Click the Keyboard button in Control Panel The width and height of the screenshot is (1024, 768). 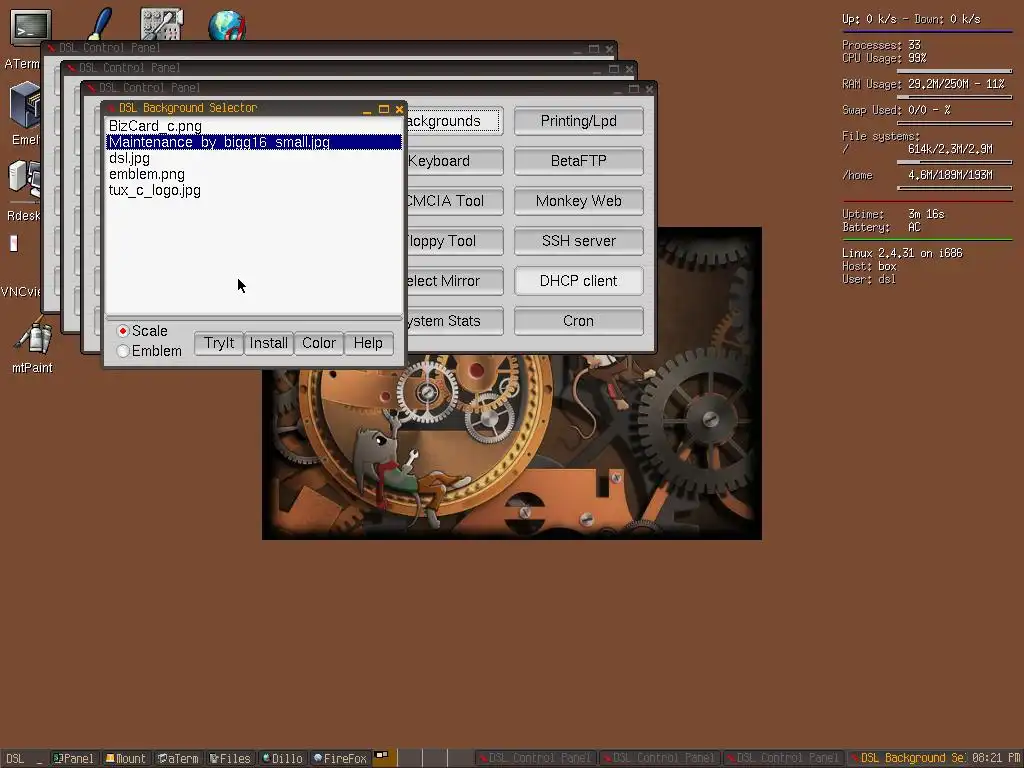coord(455,161)
